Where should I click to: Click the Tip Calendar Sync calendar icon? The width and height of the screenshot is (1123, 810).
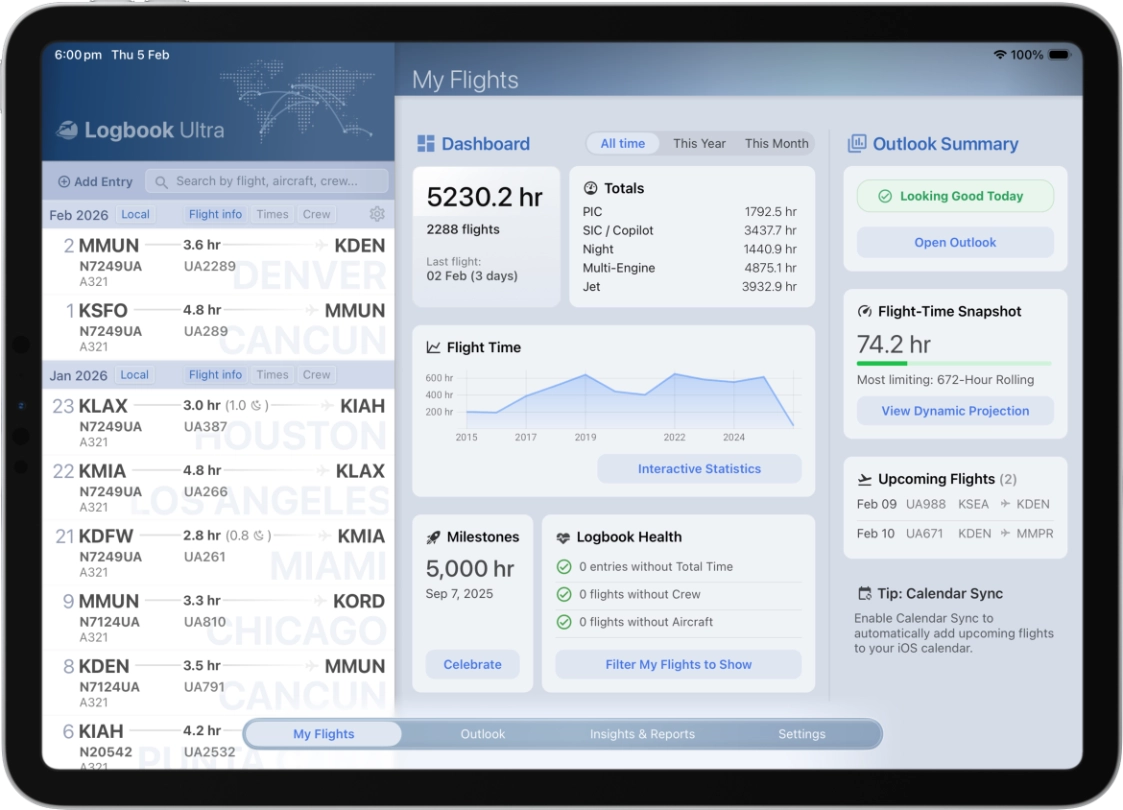point(865,593)
